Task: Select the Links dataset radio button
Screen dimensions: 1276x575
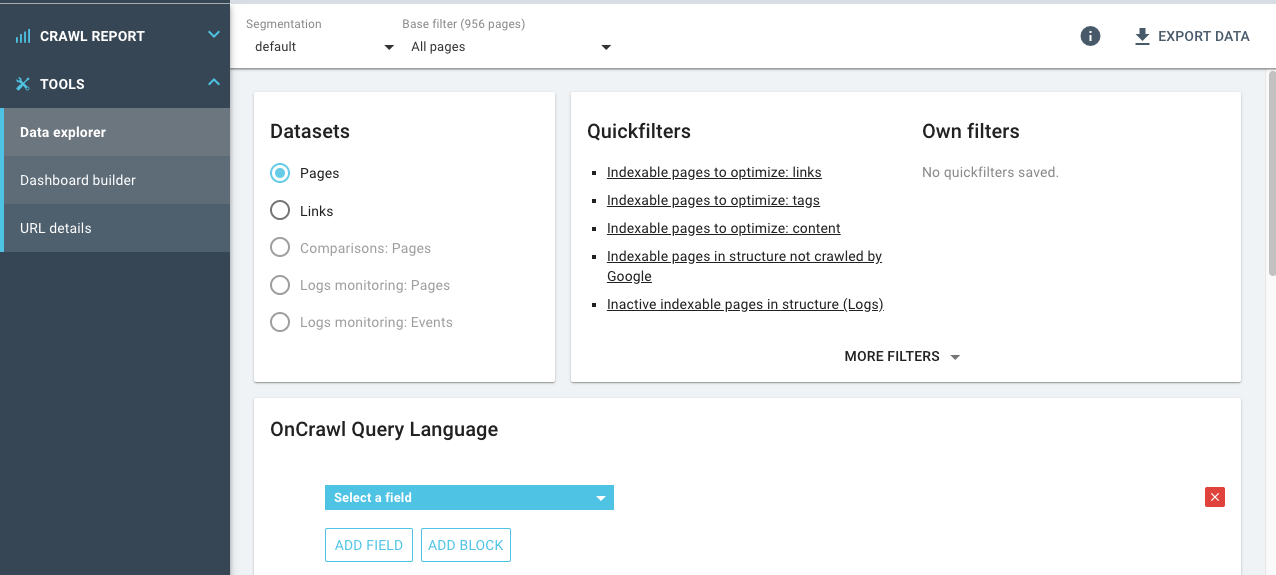Action: (x=280, y=211)
